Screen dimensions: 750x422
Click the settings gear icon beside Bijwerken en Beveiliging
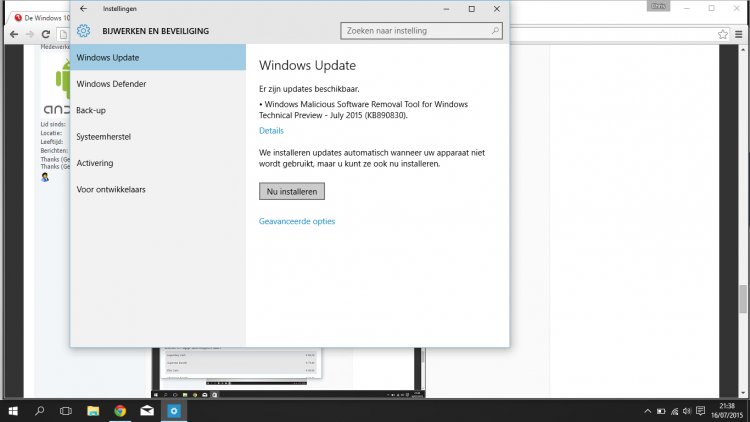83,31
